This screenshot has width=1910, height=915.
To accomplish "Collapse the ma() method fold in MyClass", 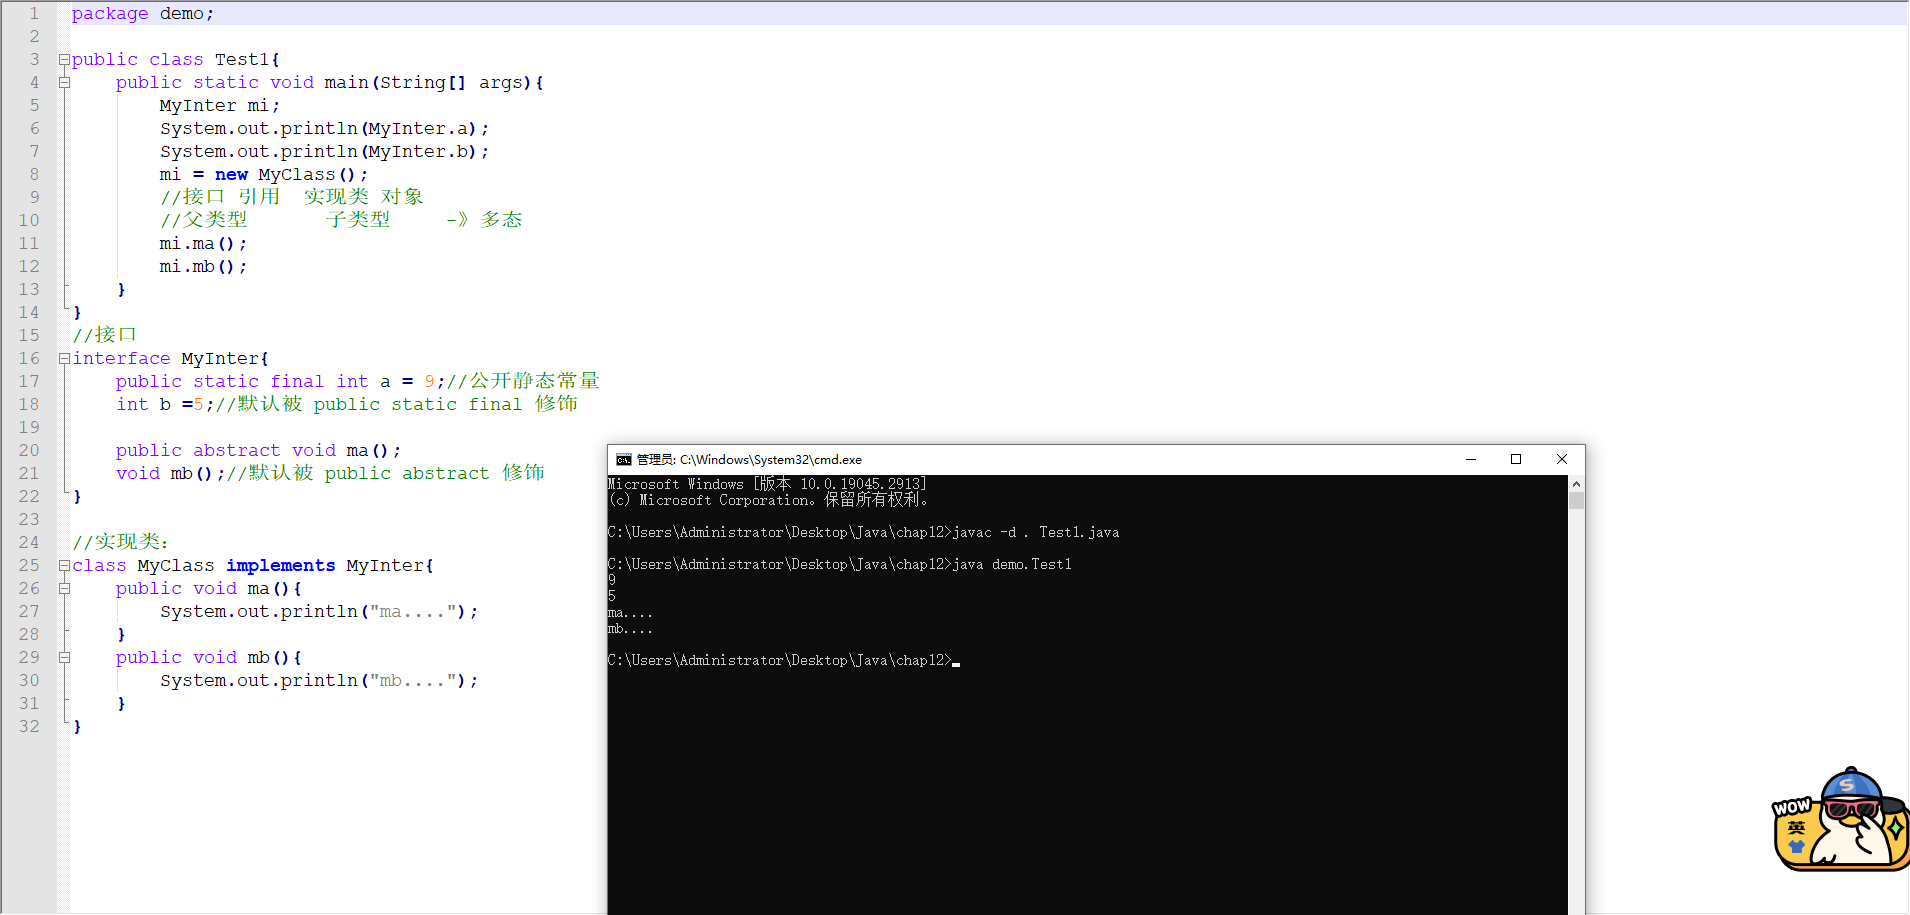I will (x=64, y=589).
